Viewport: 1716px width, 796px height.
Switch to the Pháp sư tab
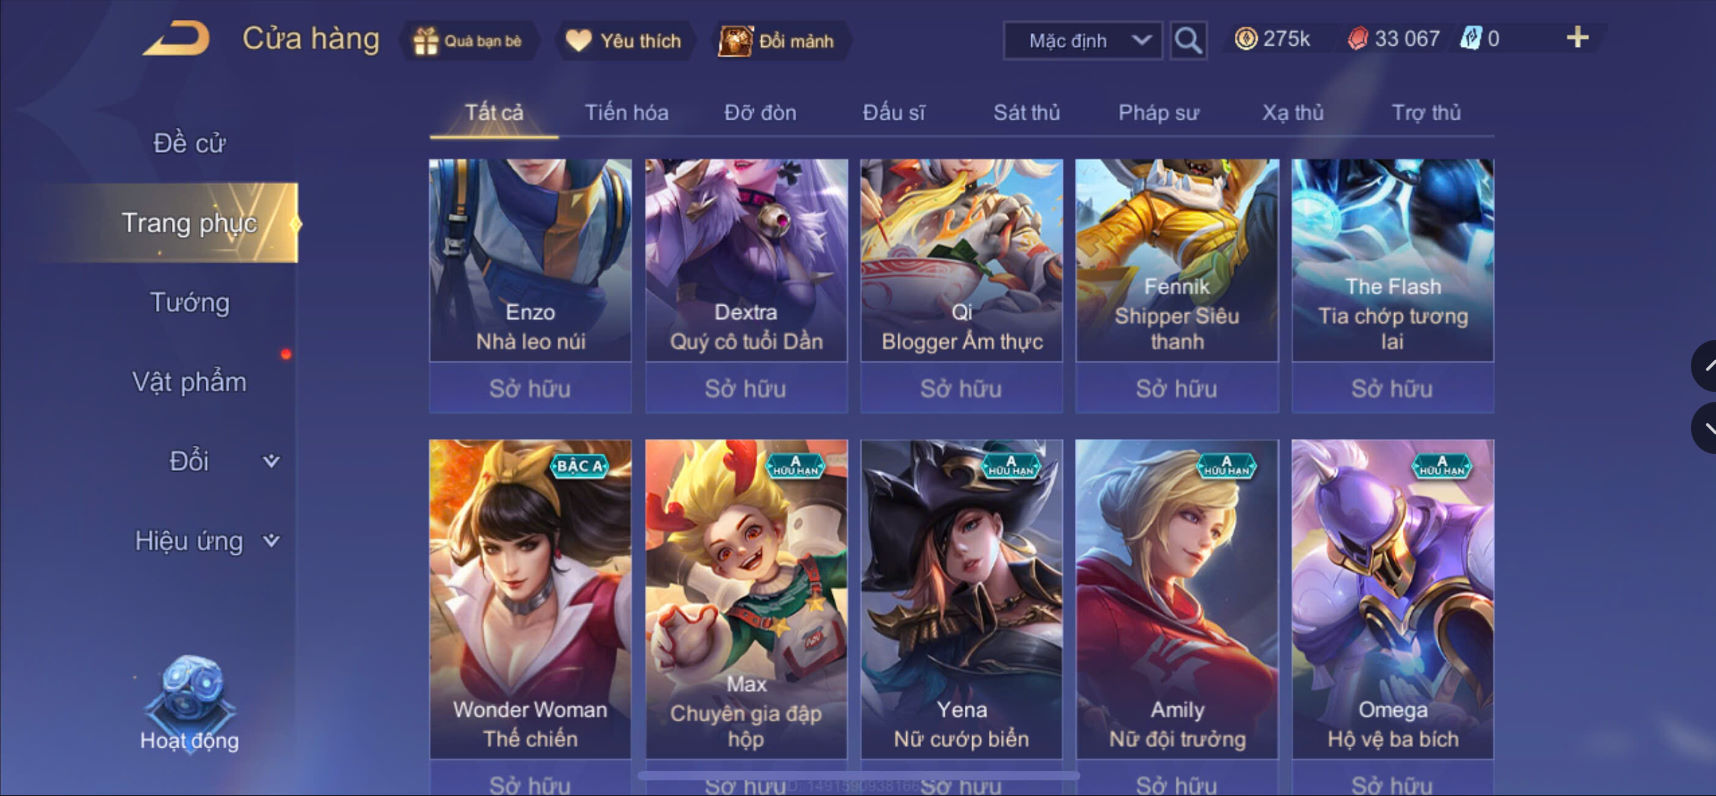pyautogui.click(x=1158, y=112)
